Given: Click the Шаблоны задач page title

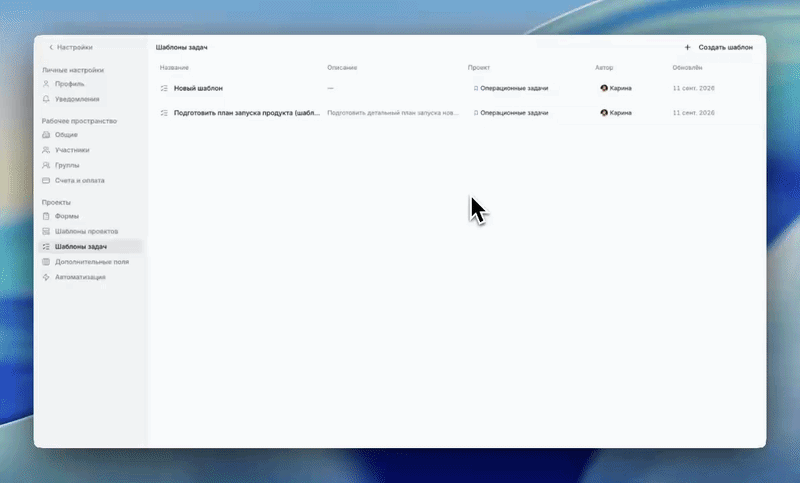Looking at the screenshot, I should click(182, 47).
